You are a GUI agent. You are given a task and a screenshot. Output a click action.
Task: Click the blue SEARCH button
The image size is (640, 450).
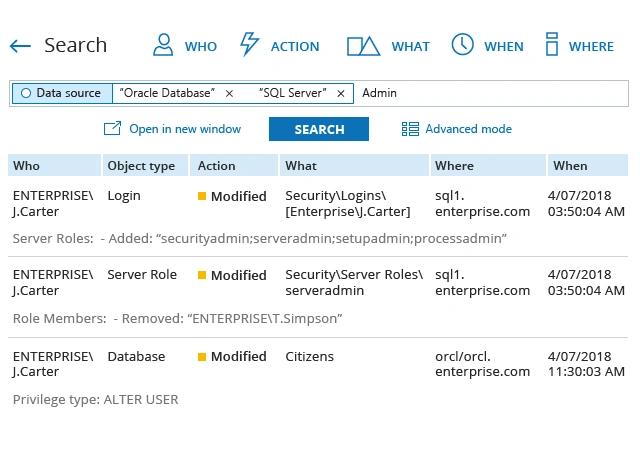(x=319, y=129)
